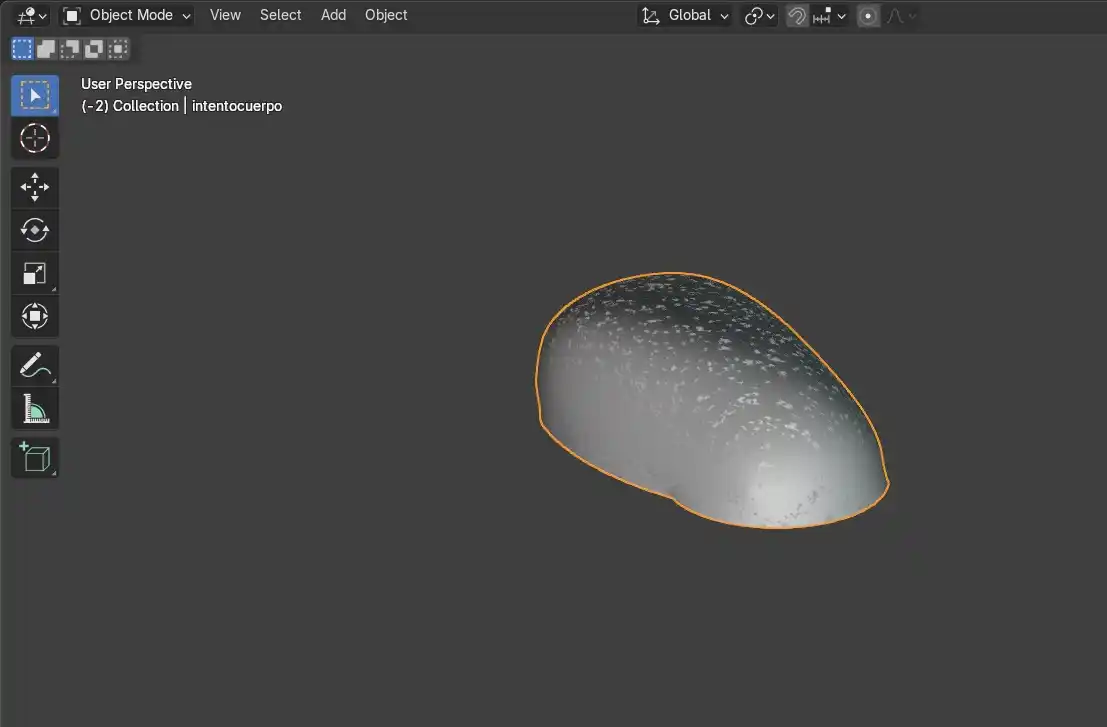This screenshot has height=727, width=1107.
Task: Open the editor type selector
Action: point(32,16)
